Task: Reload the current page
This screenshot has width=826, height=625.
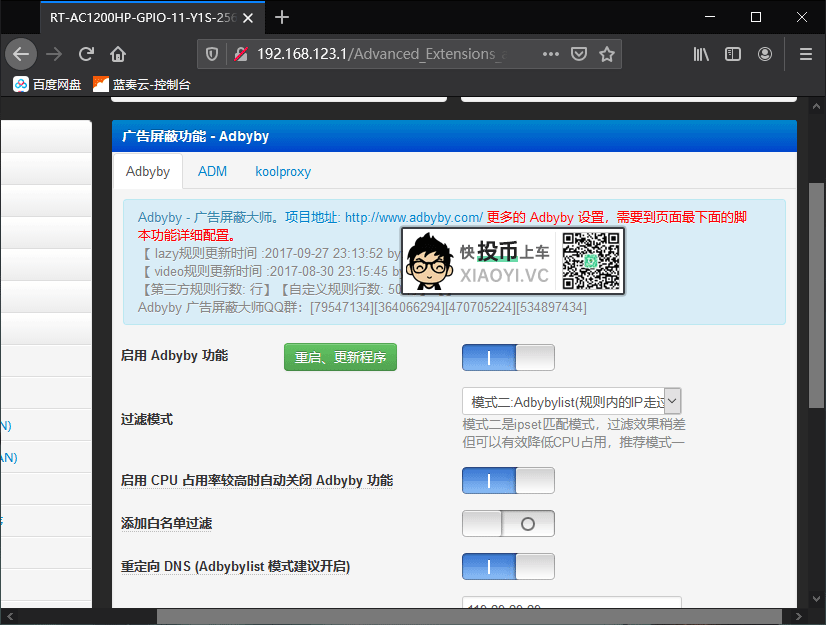Action: [x=86, y=54]
